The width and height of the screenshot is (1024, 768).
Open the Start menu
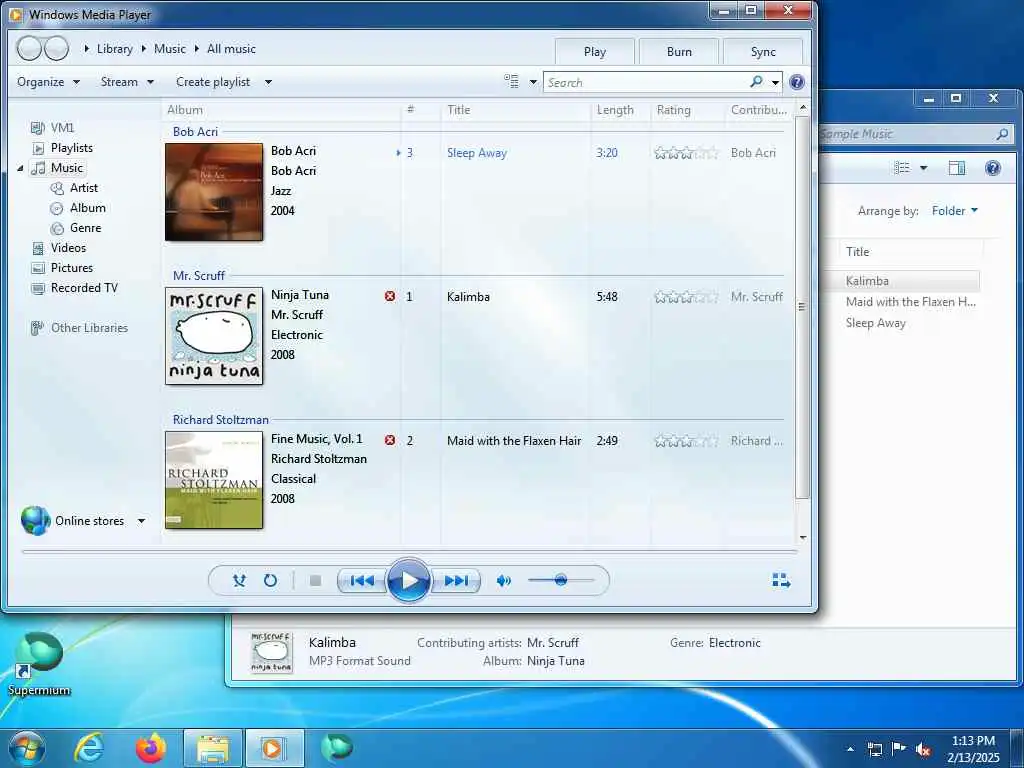pos(27,748)
